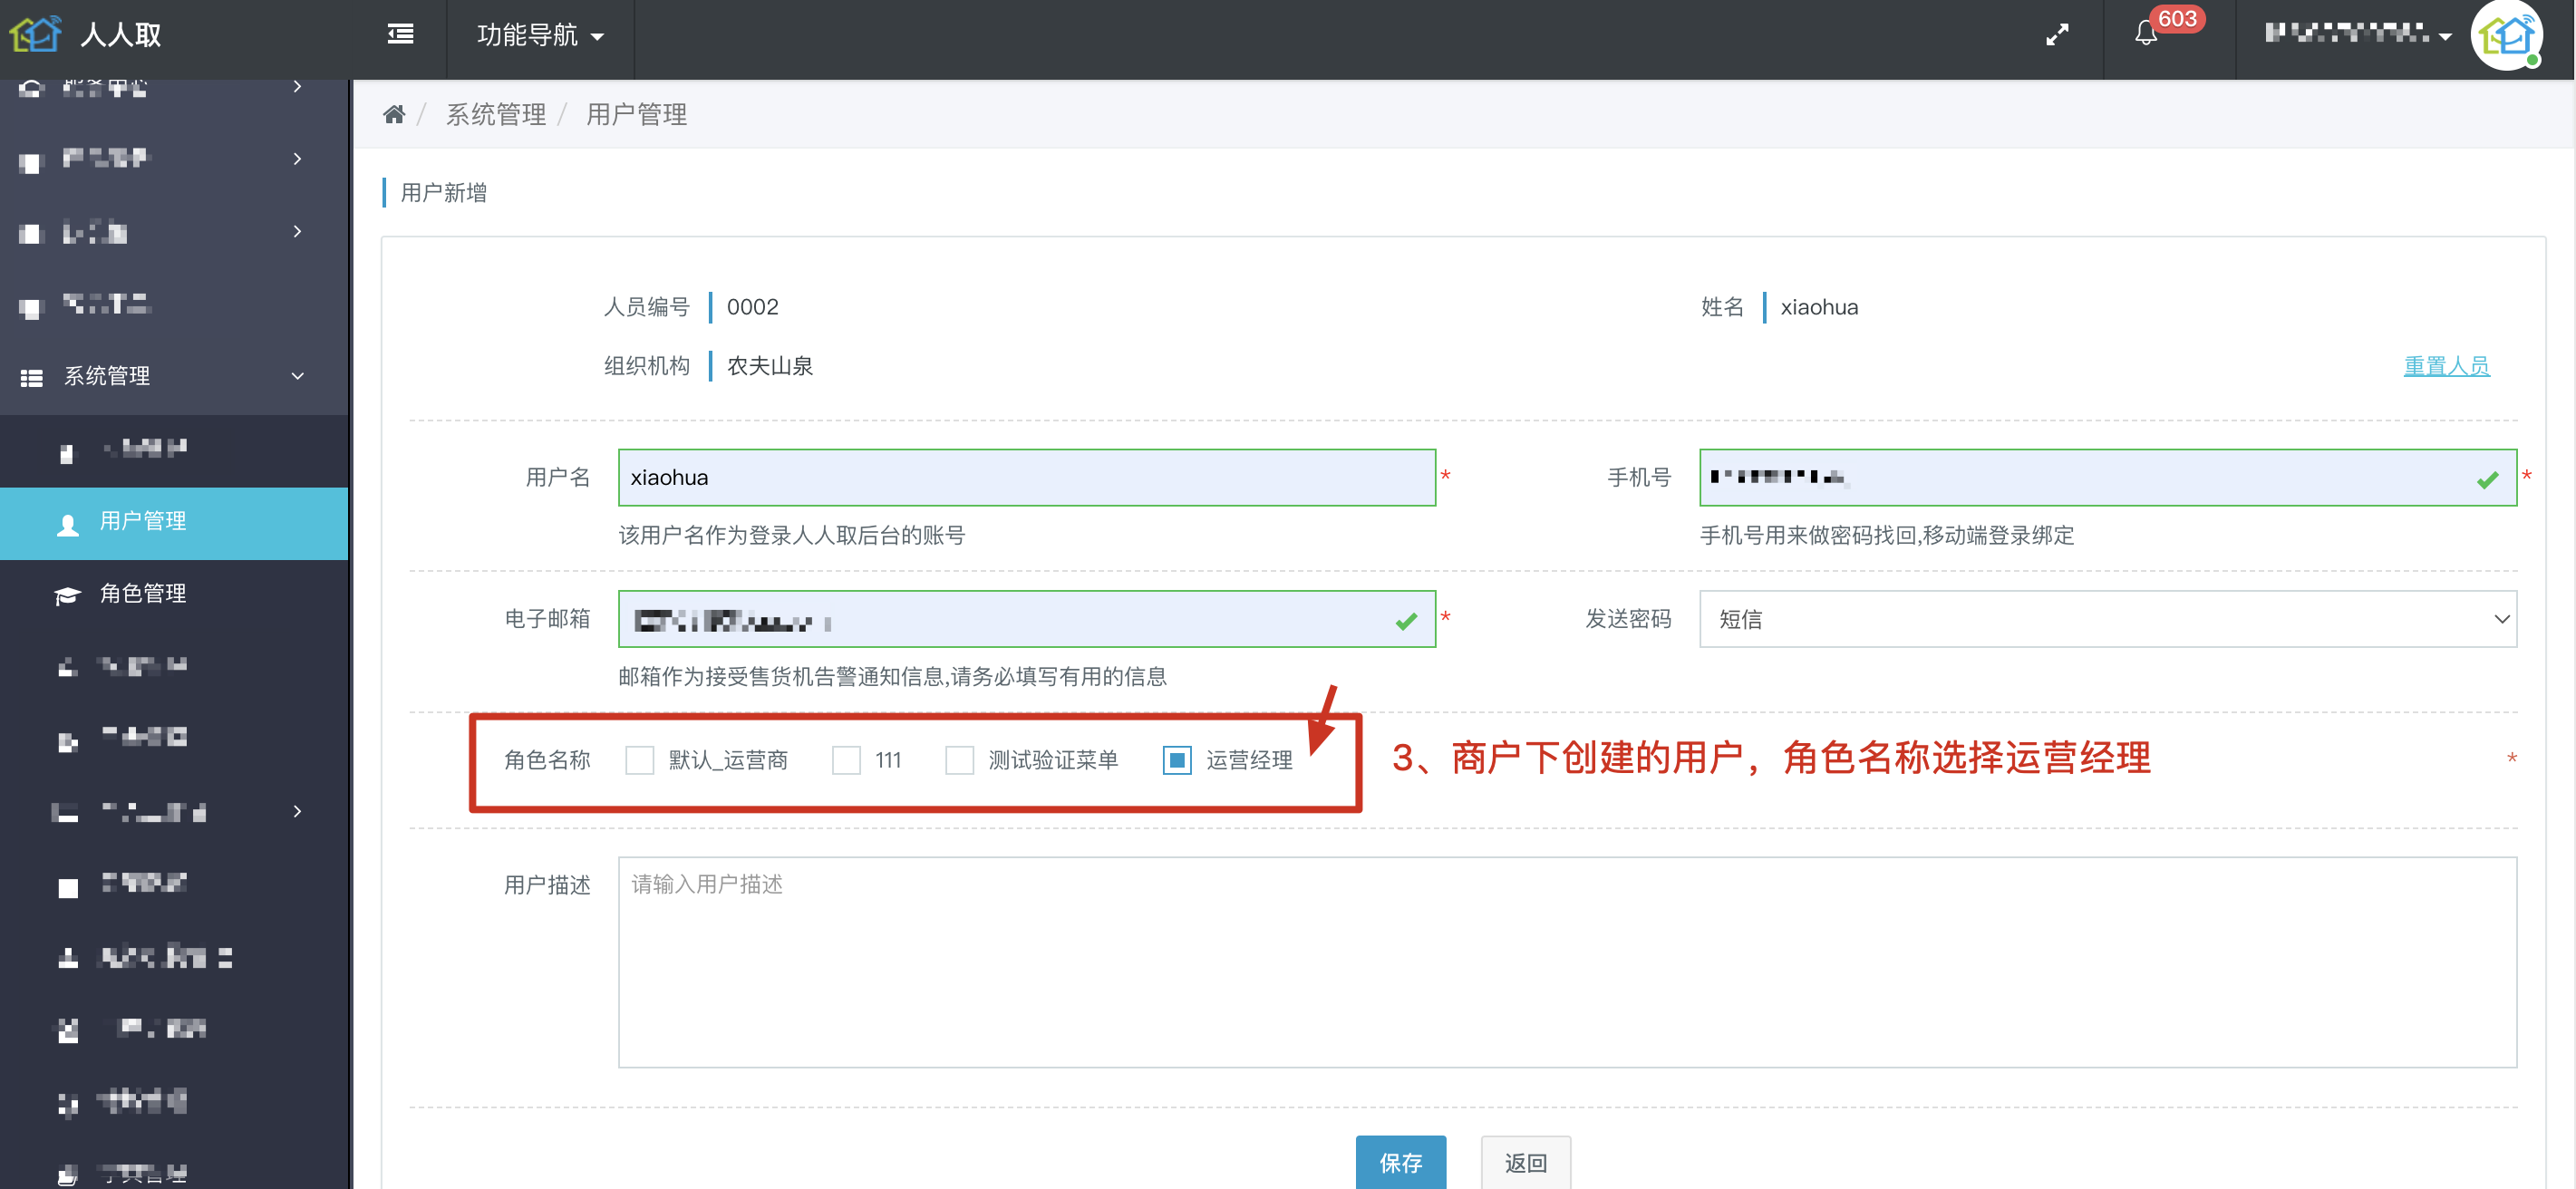Click the 人人取 house logo icon
Viewport: 2576px width, 1189px height.
tap(35, 34)
